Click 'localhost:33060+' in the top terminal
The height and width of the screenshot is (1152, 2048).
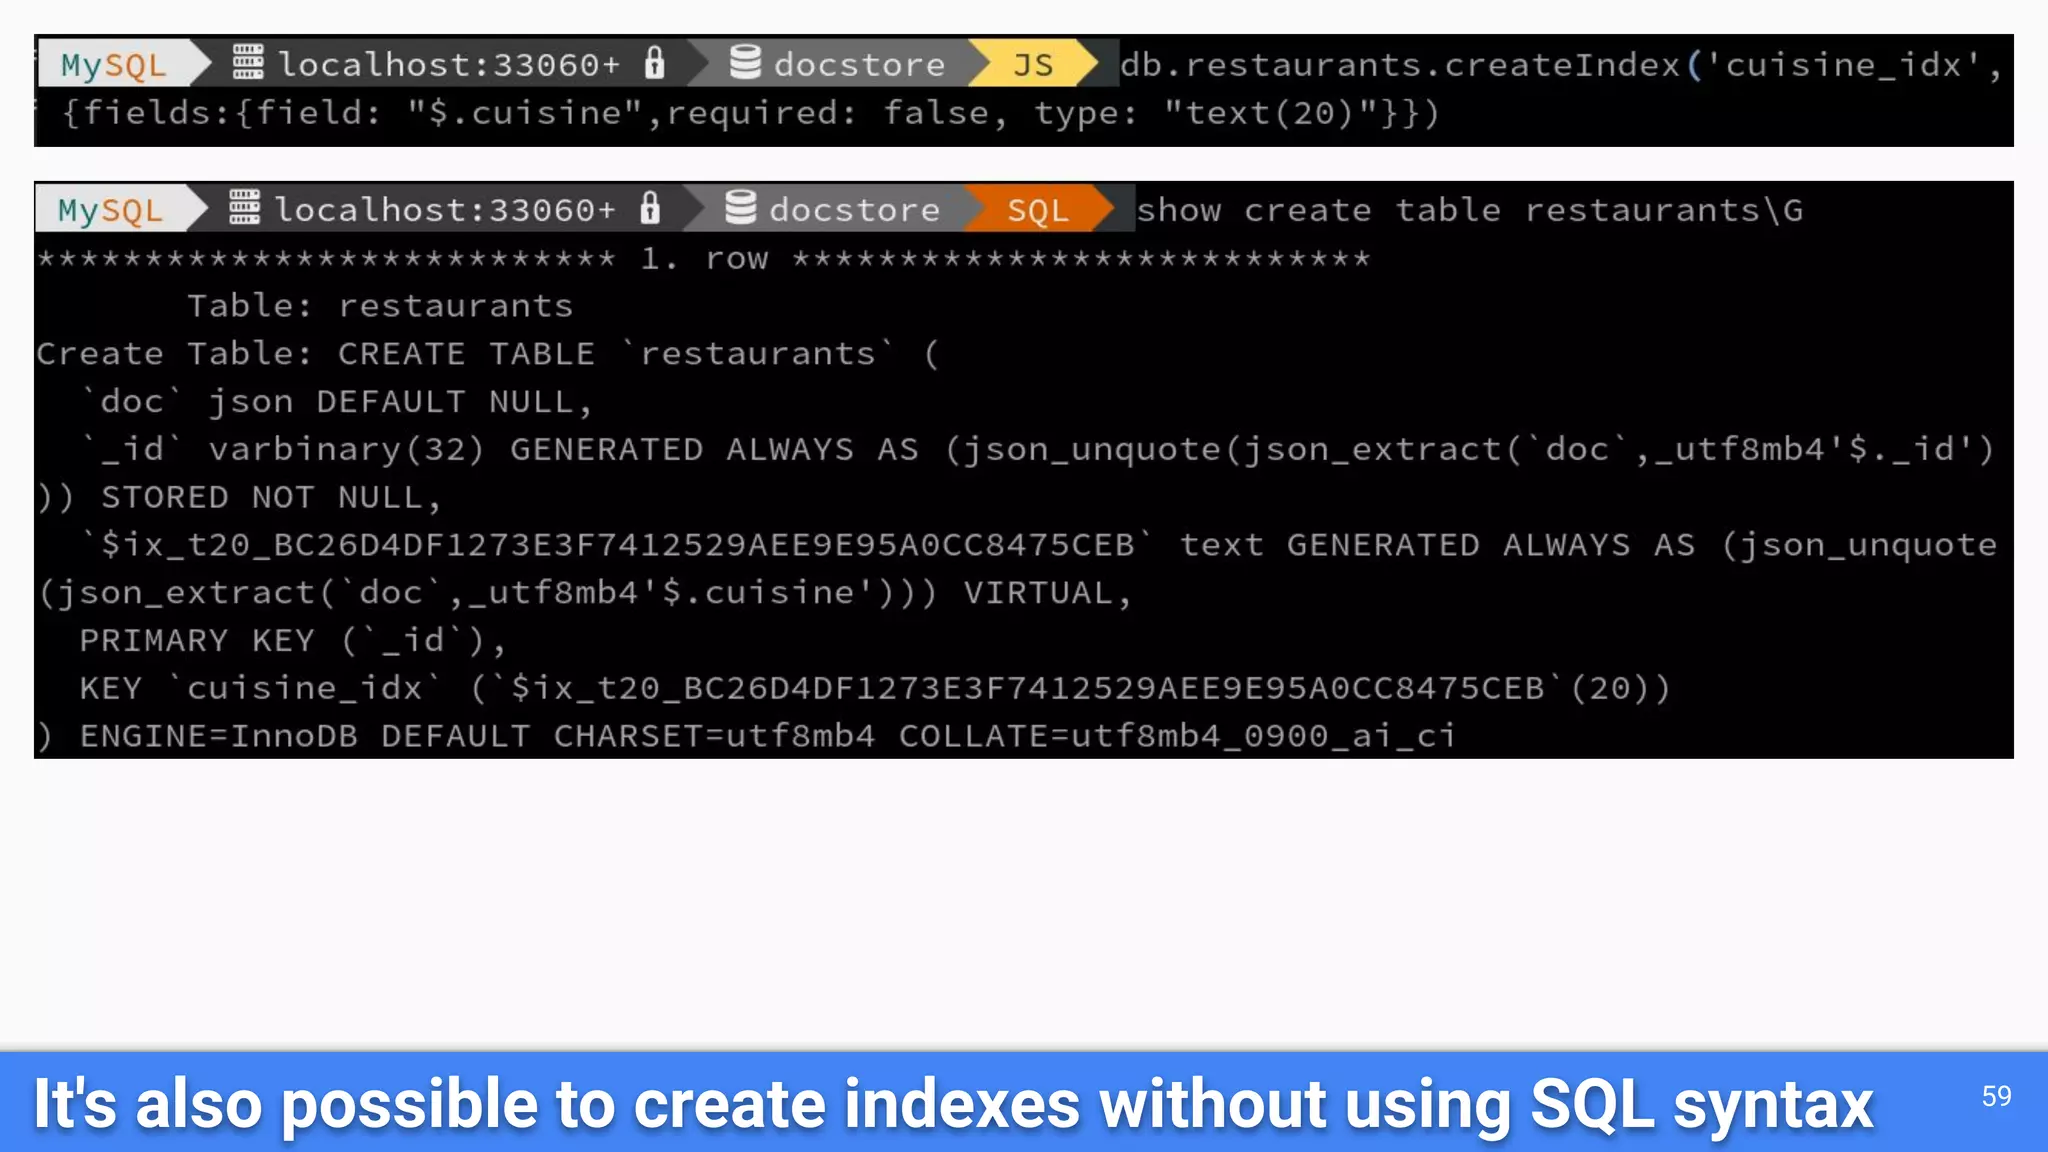coord(449,65)
